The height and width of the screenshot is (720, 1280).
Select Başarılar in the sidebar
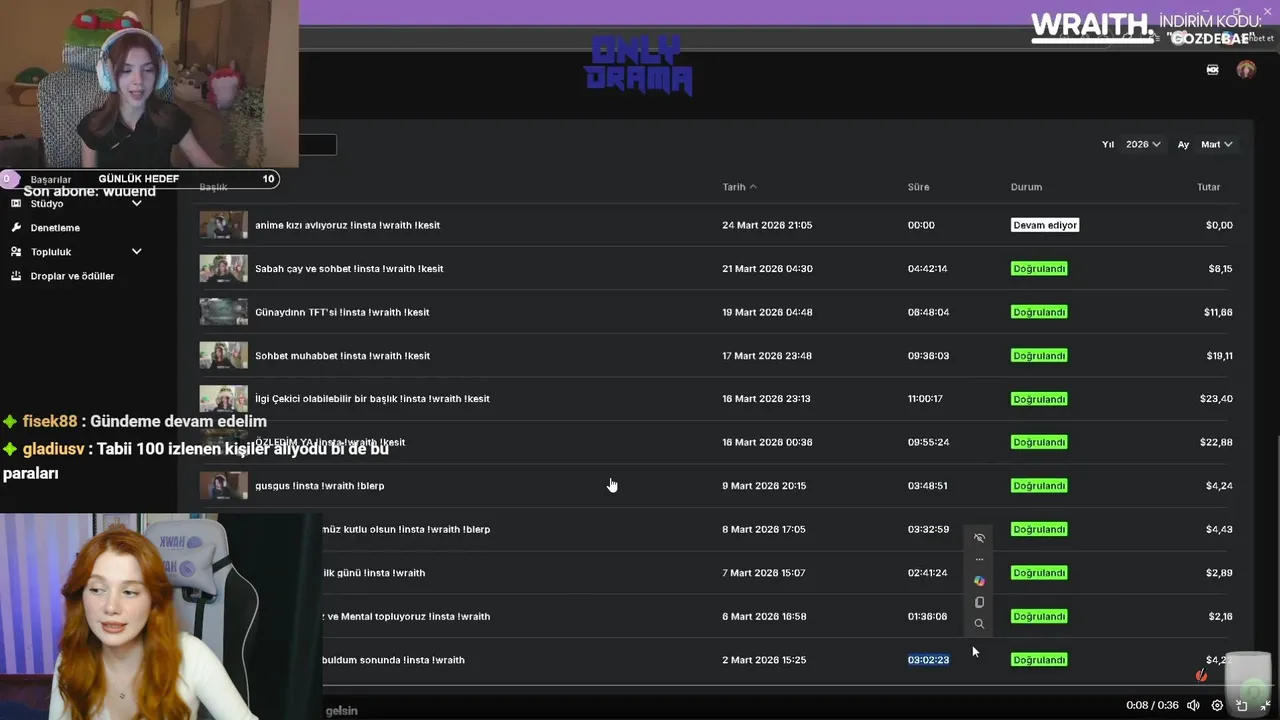[x=50, y=179]
